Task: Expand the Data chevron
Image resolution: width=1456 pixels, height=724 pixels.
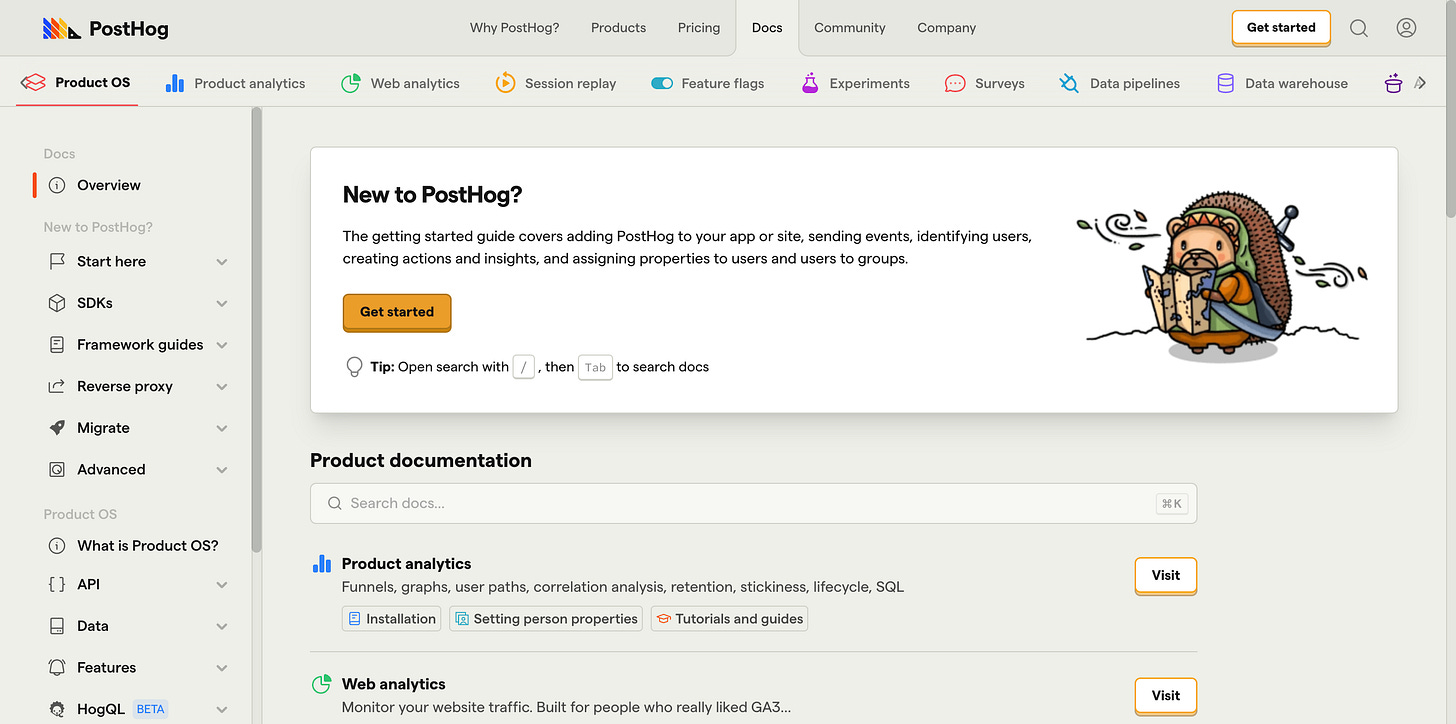Action: click(x=222, y=627)
